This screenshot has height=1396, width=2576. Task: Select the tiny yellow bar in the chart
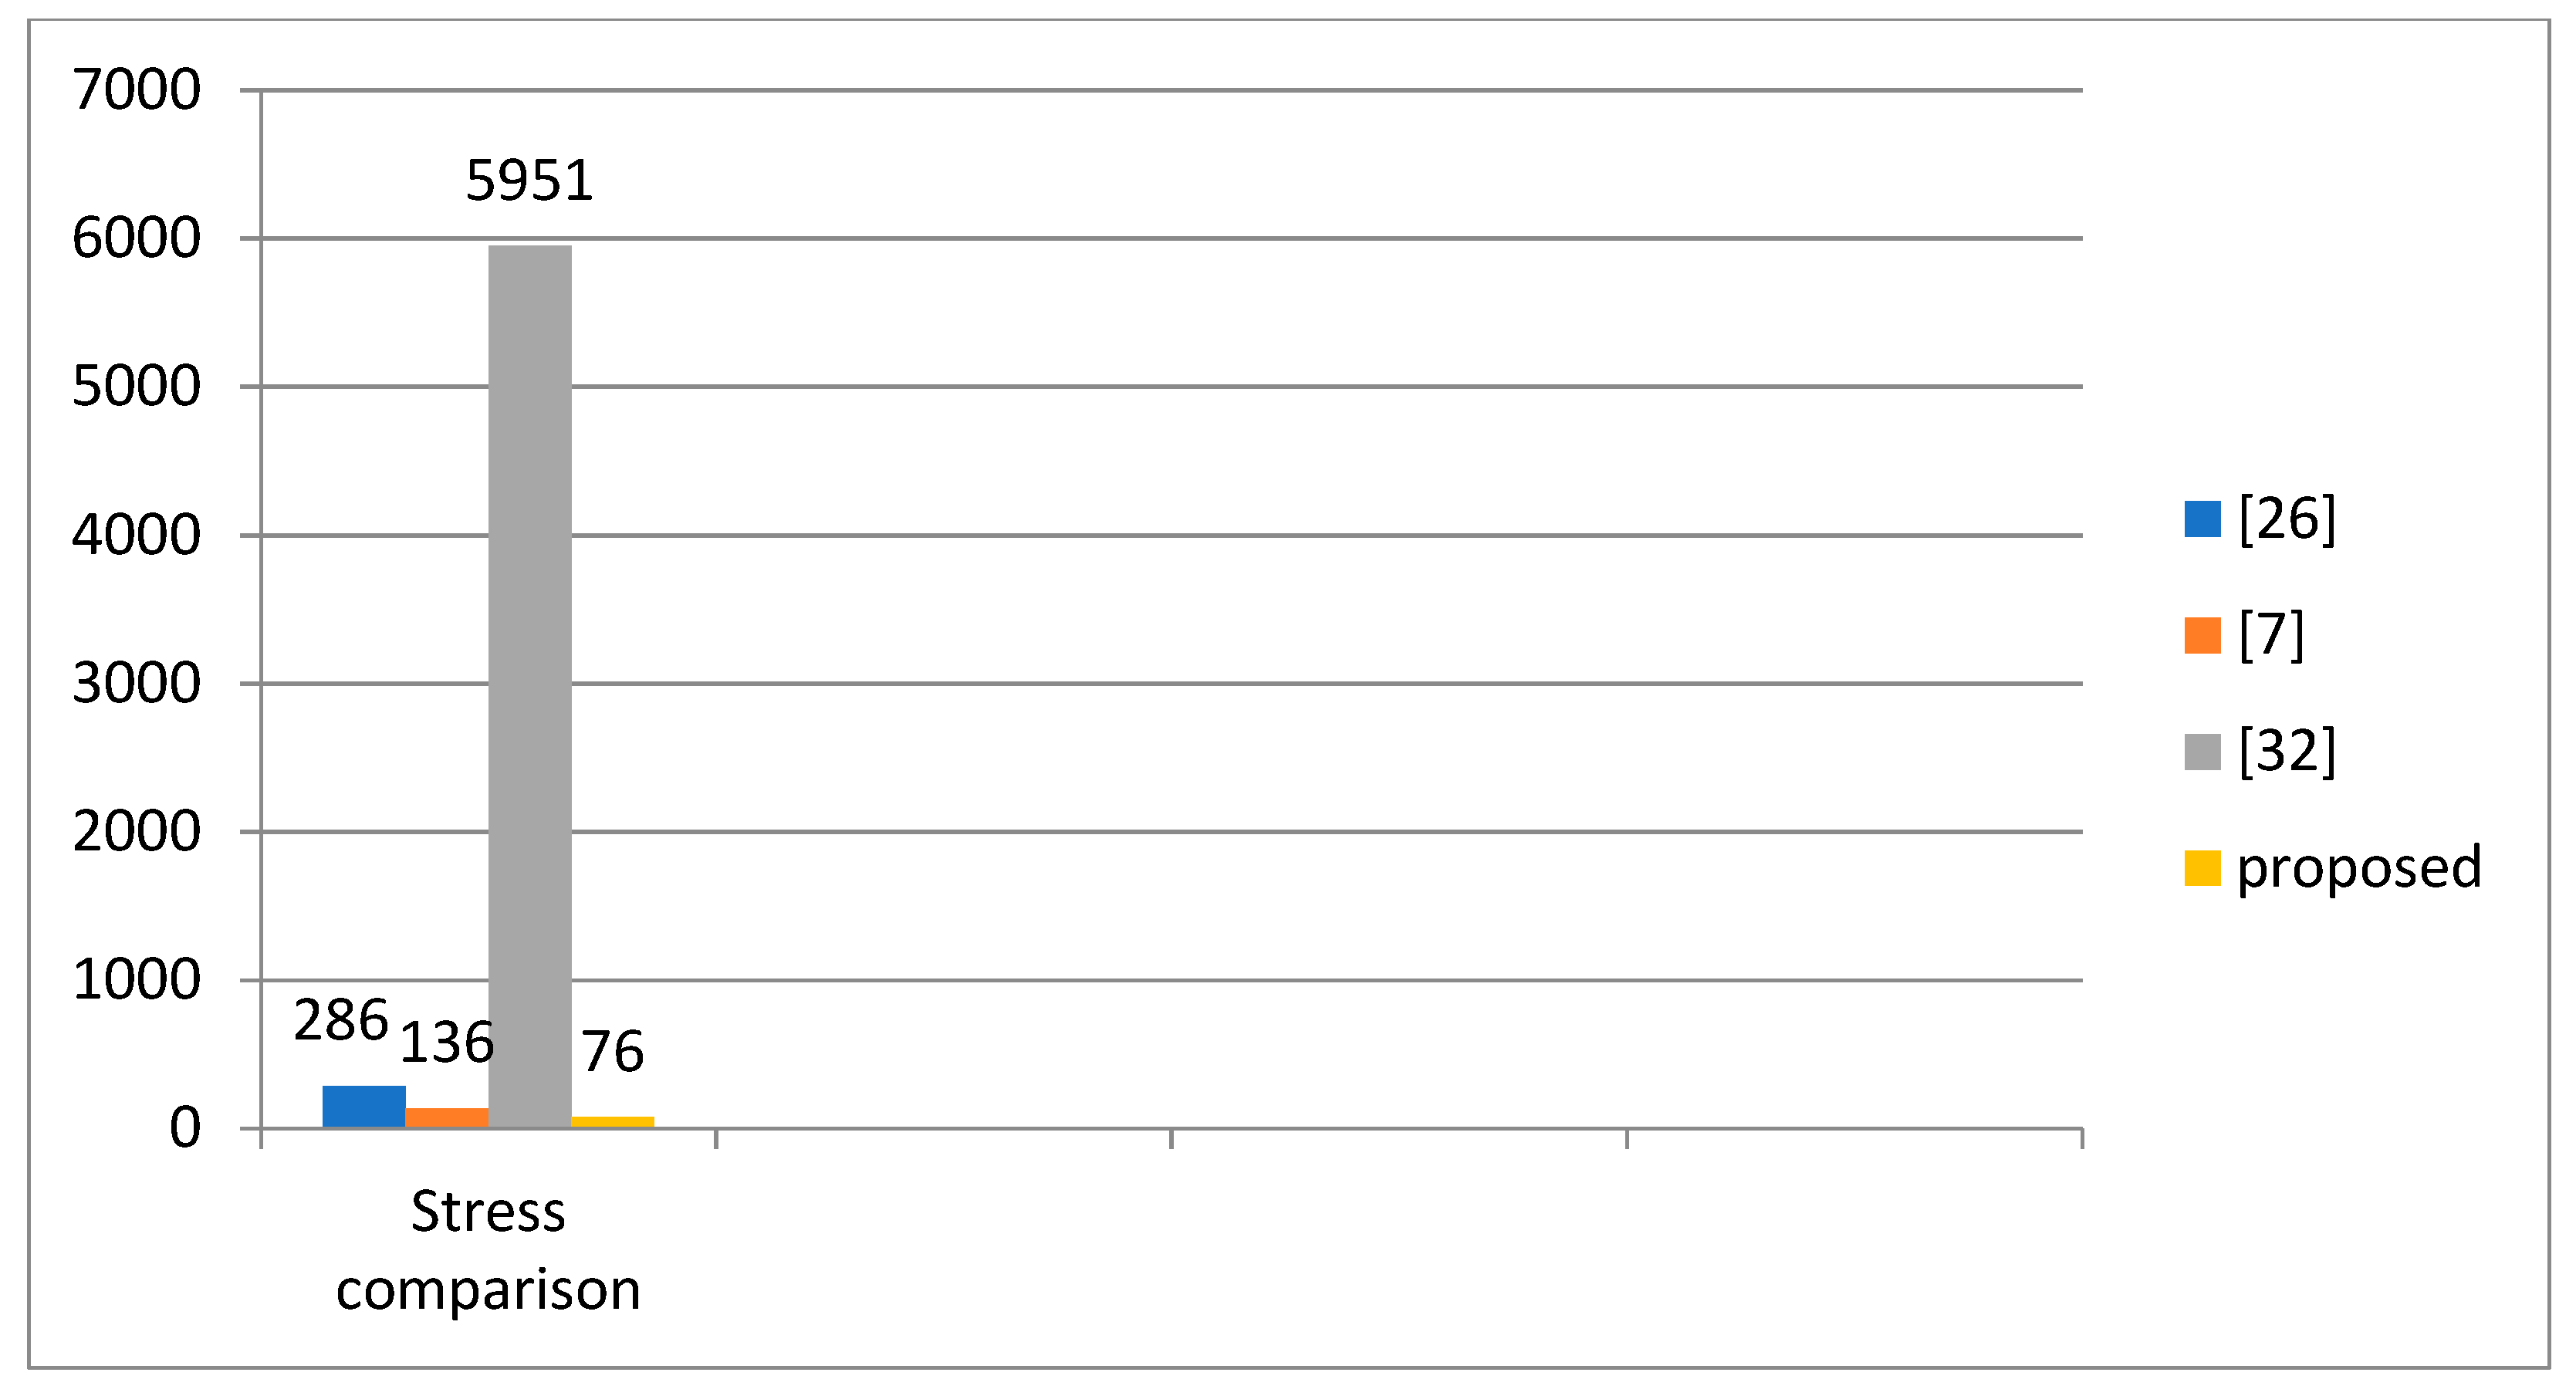[x=613, y=1122]
